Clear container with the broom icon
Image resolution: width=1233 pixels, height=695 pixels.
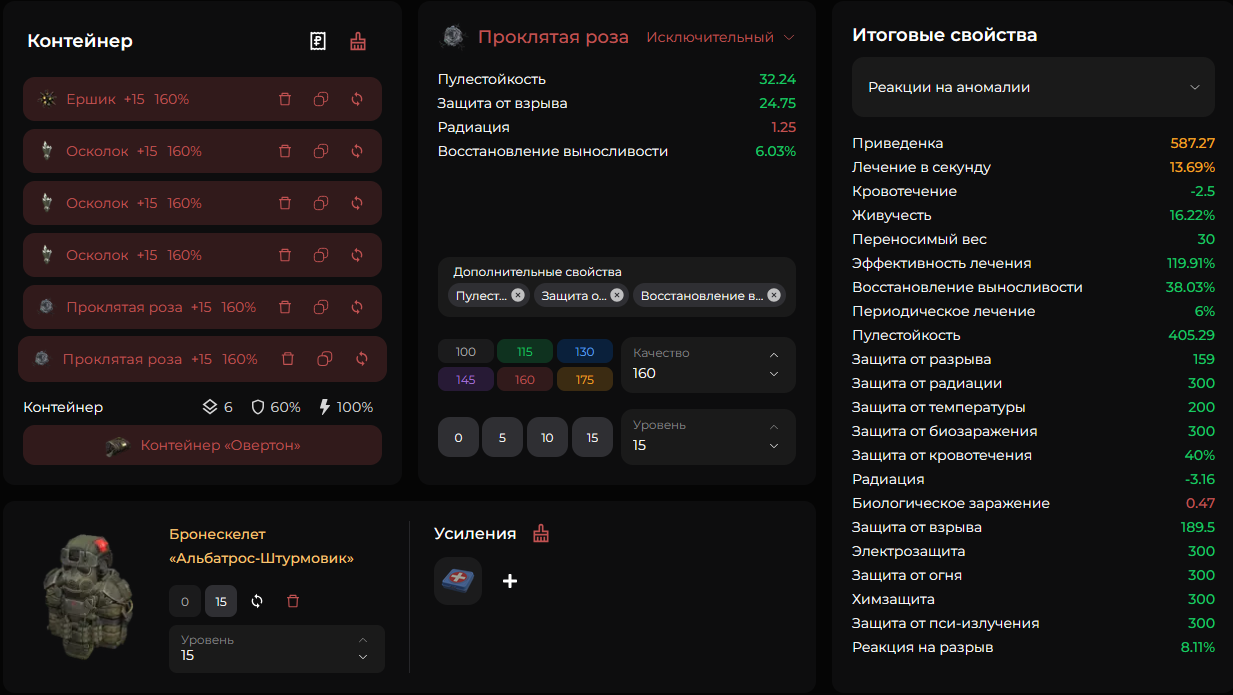[x=357, y=41]
